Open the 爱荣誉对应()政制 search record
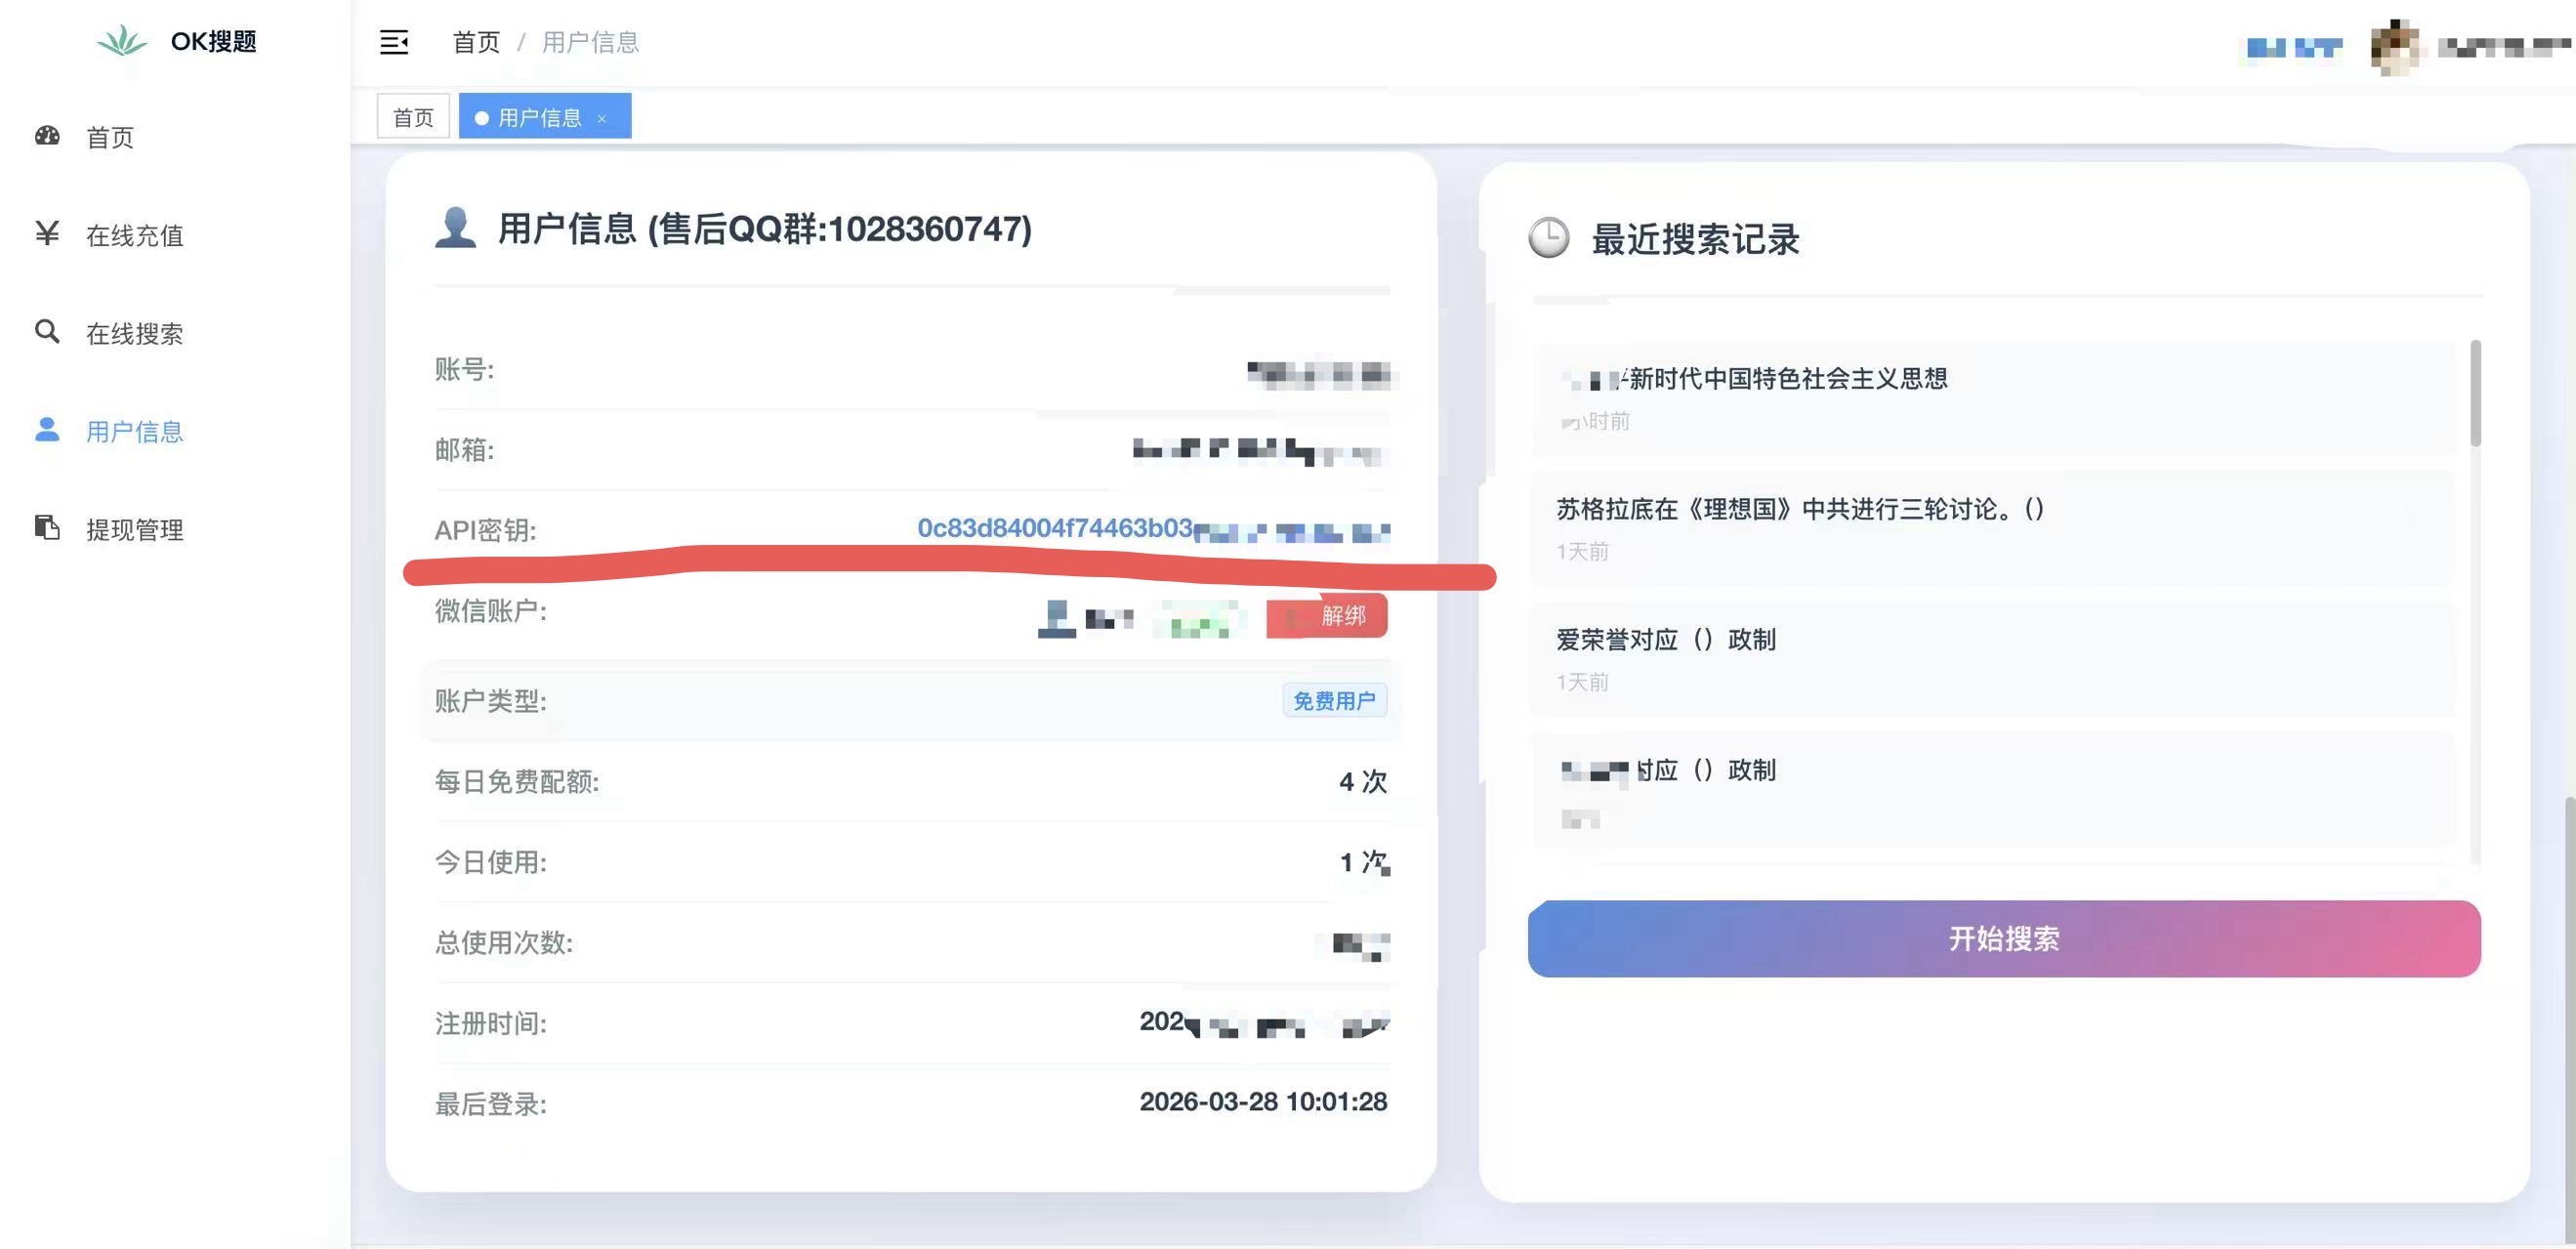The height and width of the screenshot is (1249, 2576). coord(1666,640)
